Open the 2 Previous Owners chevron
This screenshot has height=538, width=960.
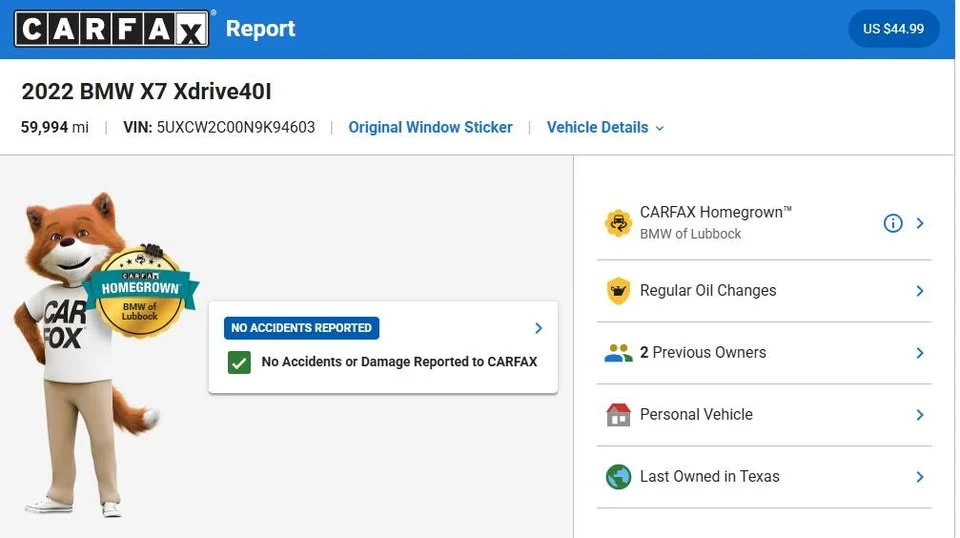coord(920,353)
